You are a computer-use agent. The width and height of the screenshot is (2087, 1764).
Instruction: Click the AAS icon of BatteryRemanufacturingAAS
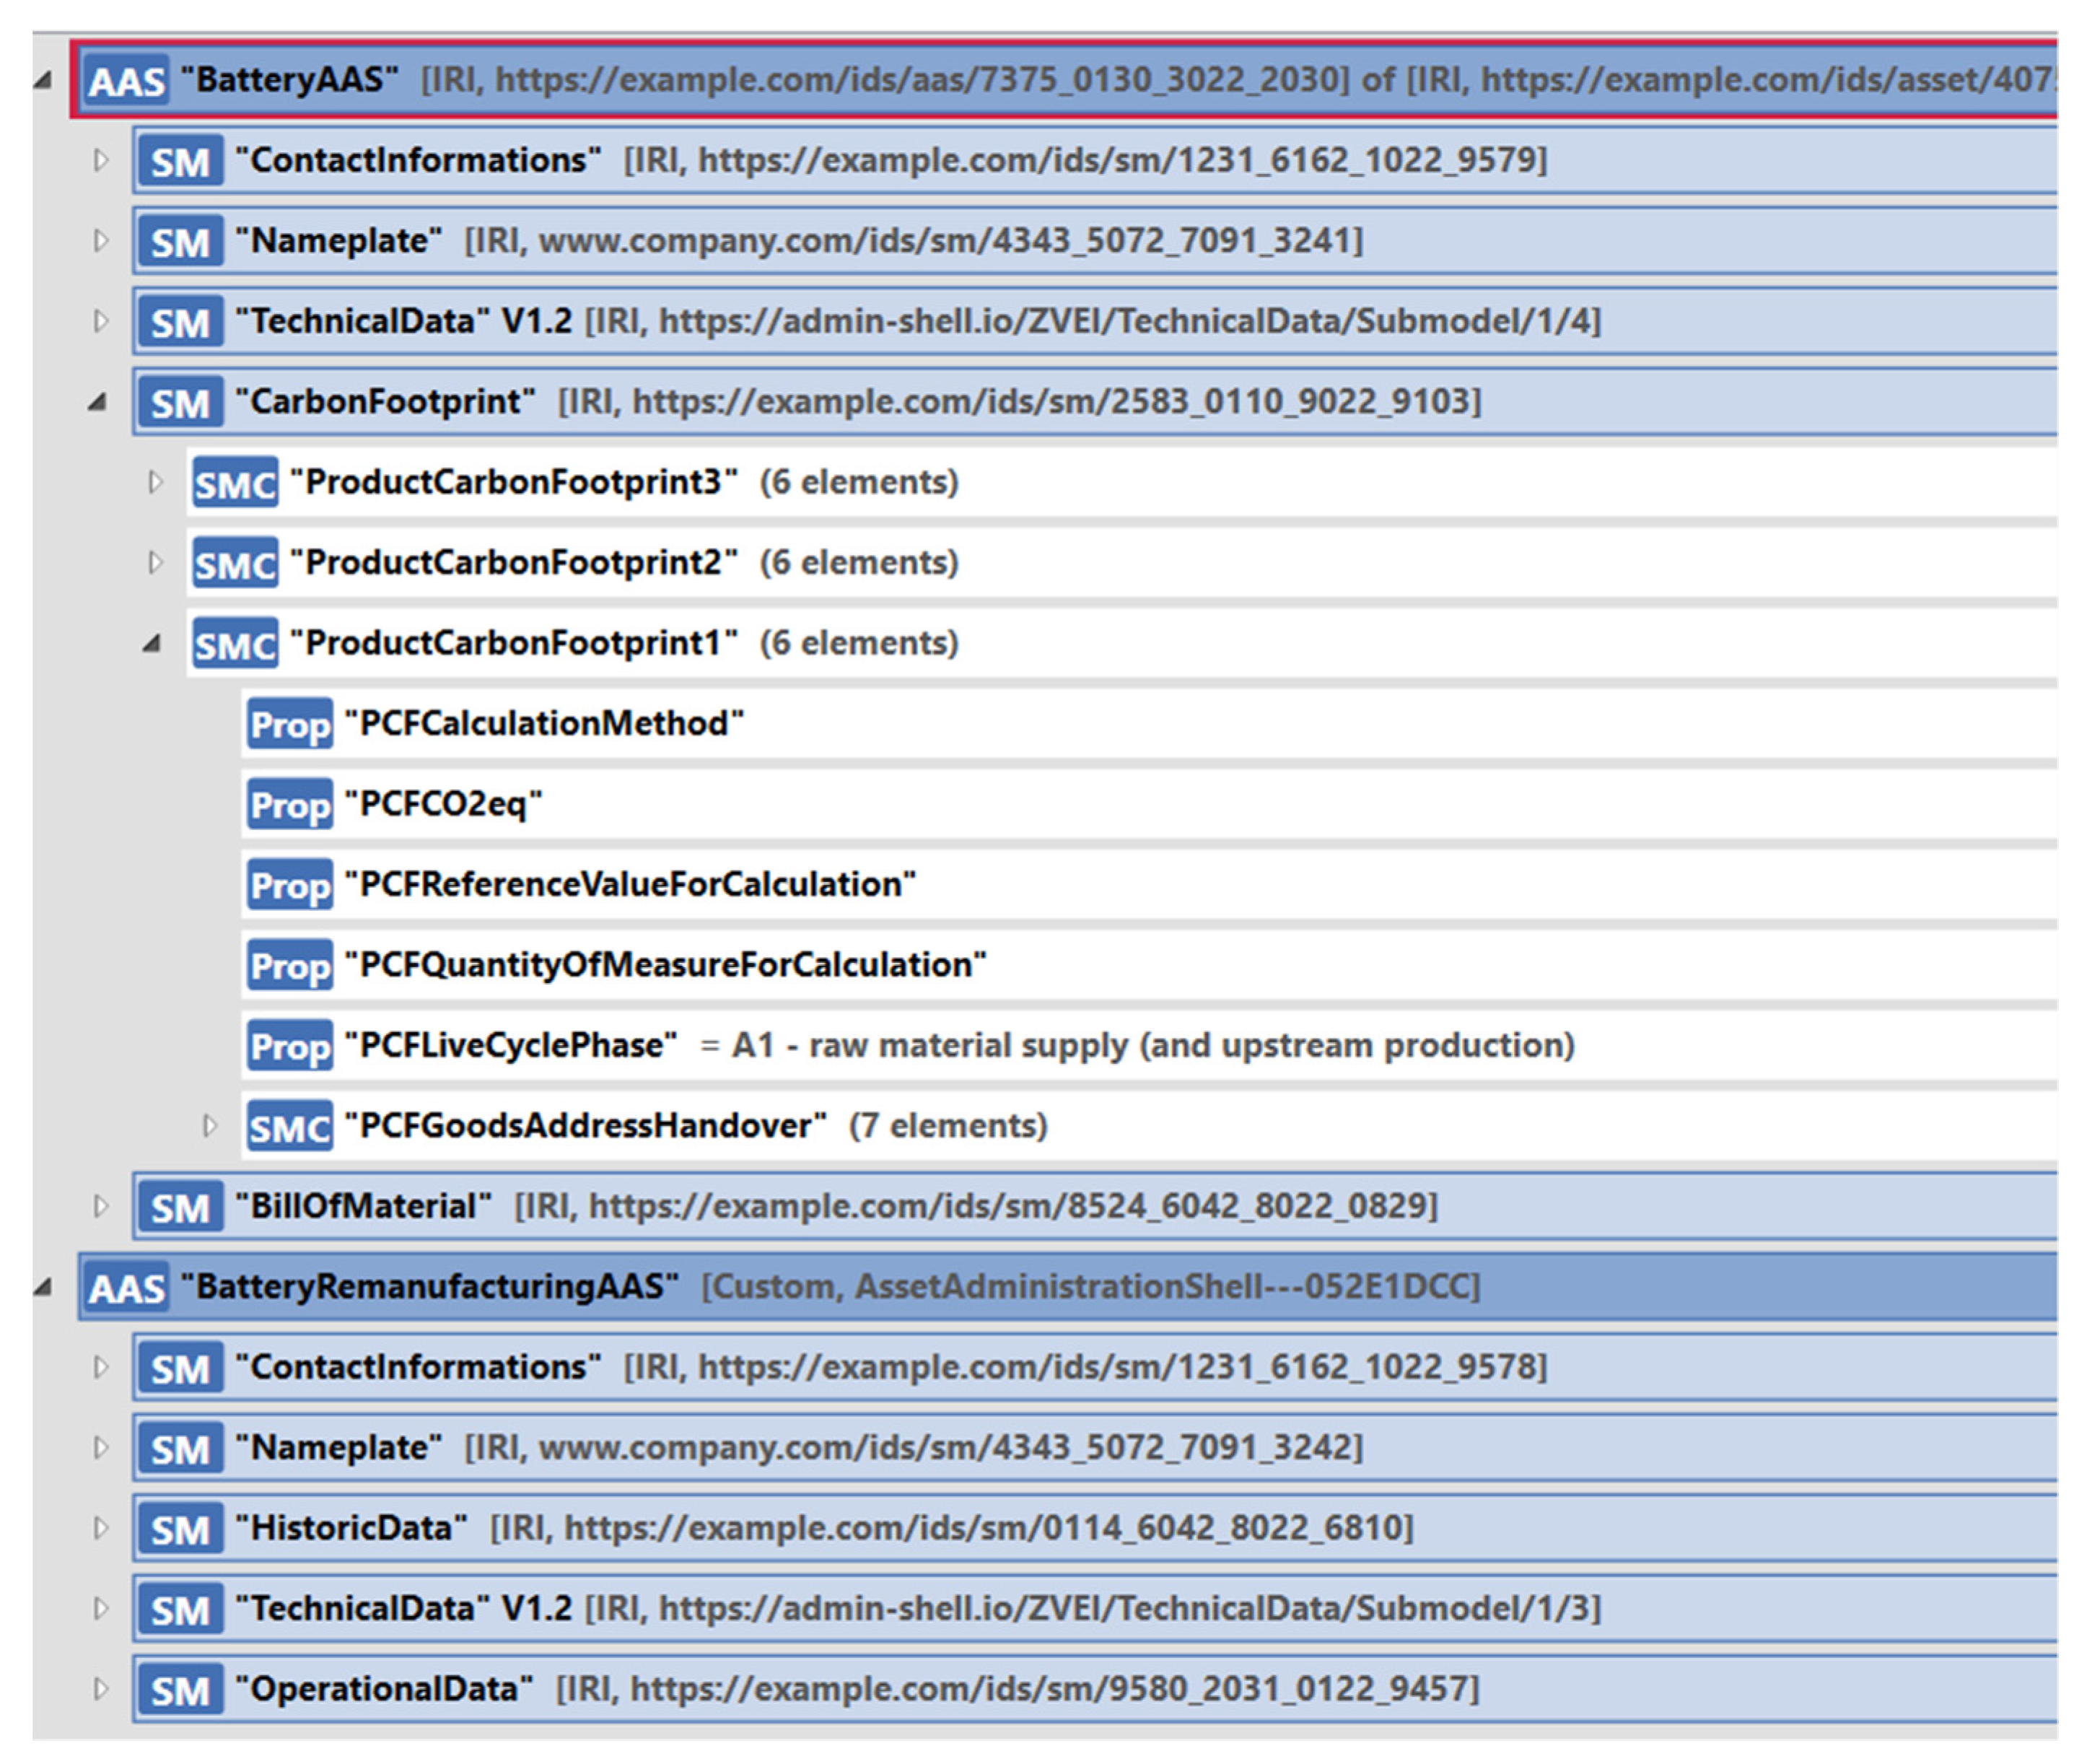coord(127,1287)
